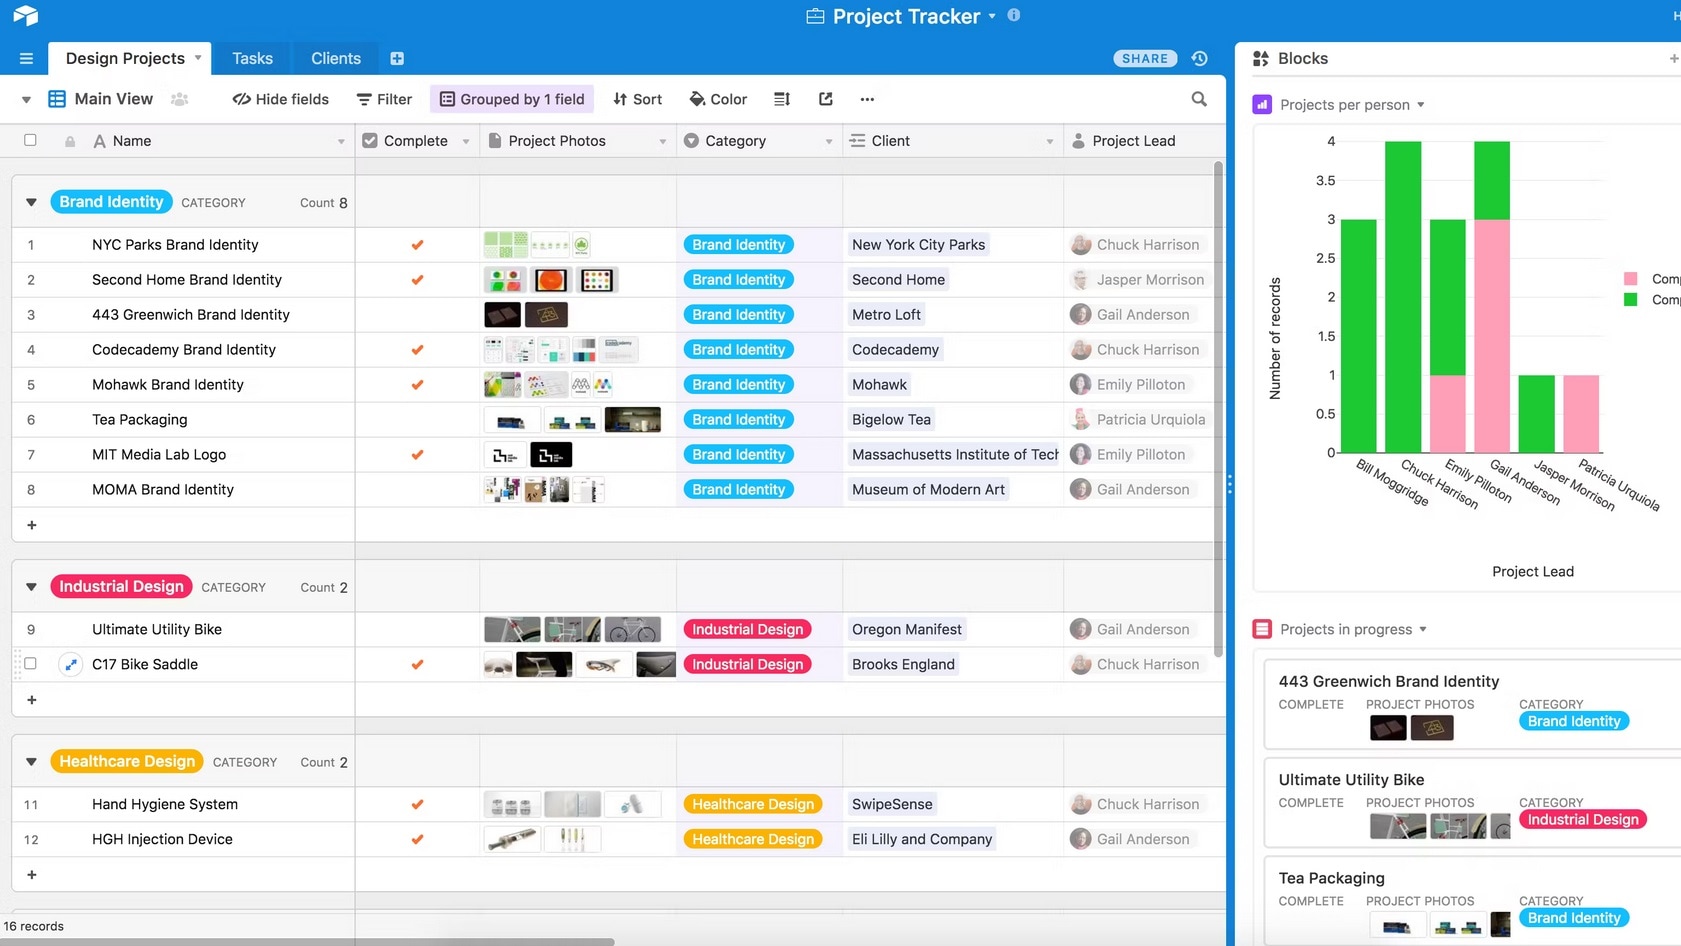Open the Category column header dropdown
The width and height of the screenshot is (1681, 946).
[829, 140]
